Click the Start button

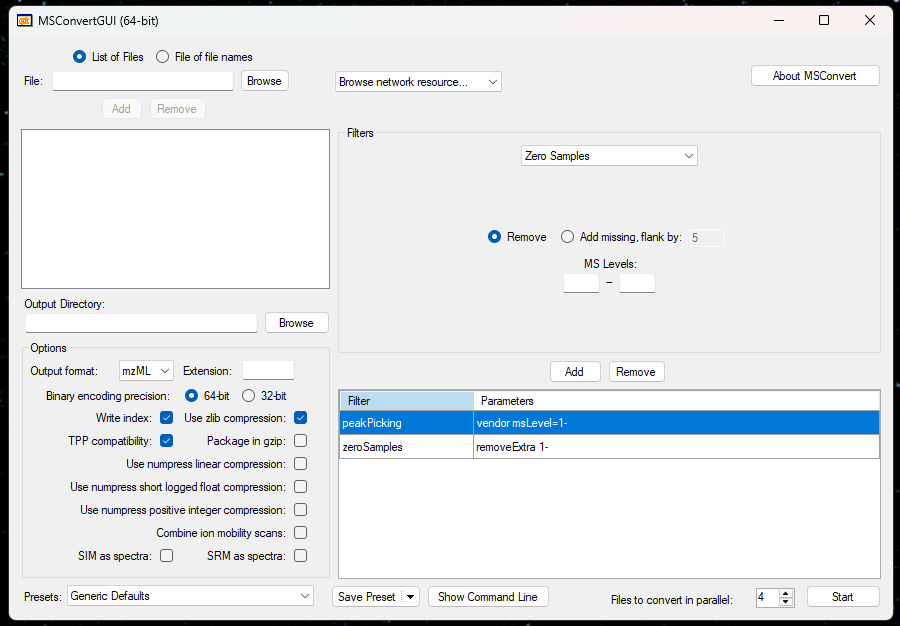[x=842, y=597]
